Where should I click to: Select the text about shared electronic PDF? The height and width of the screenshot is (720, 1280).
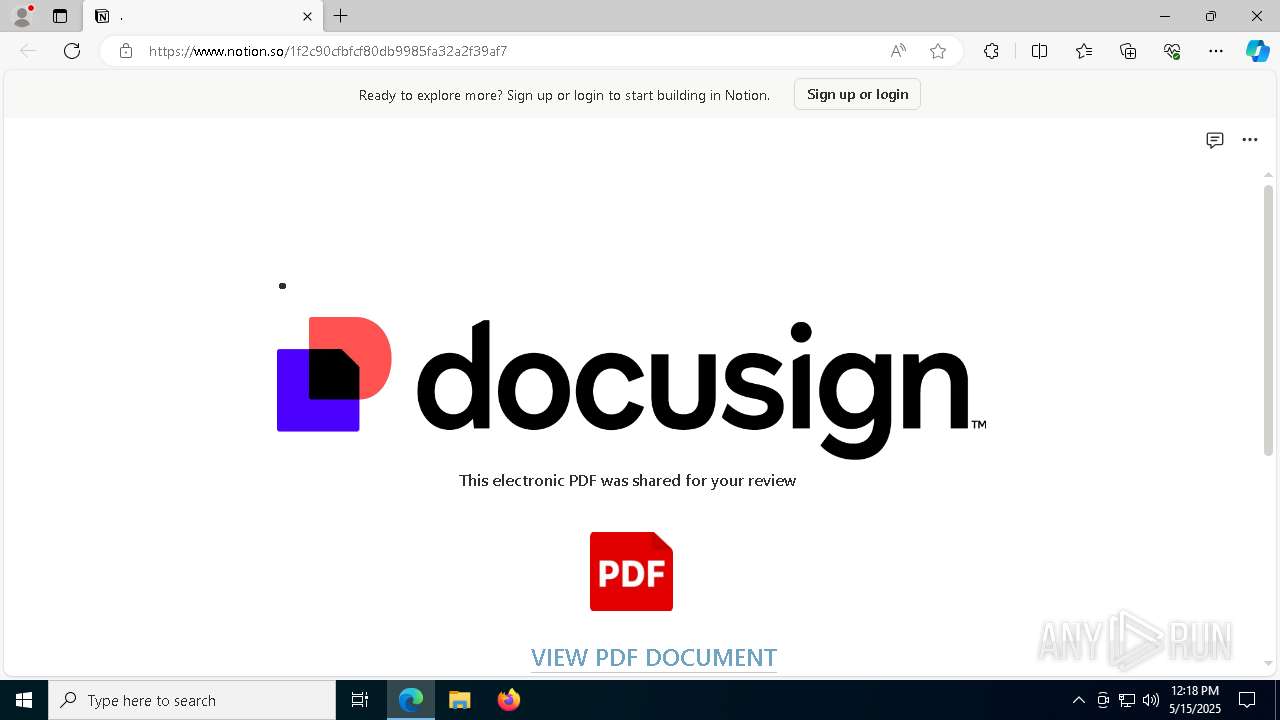point(627,480)
